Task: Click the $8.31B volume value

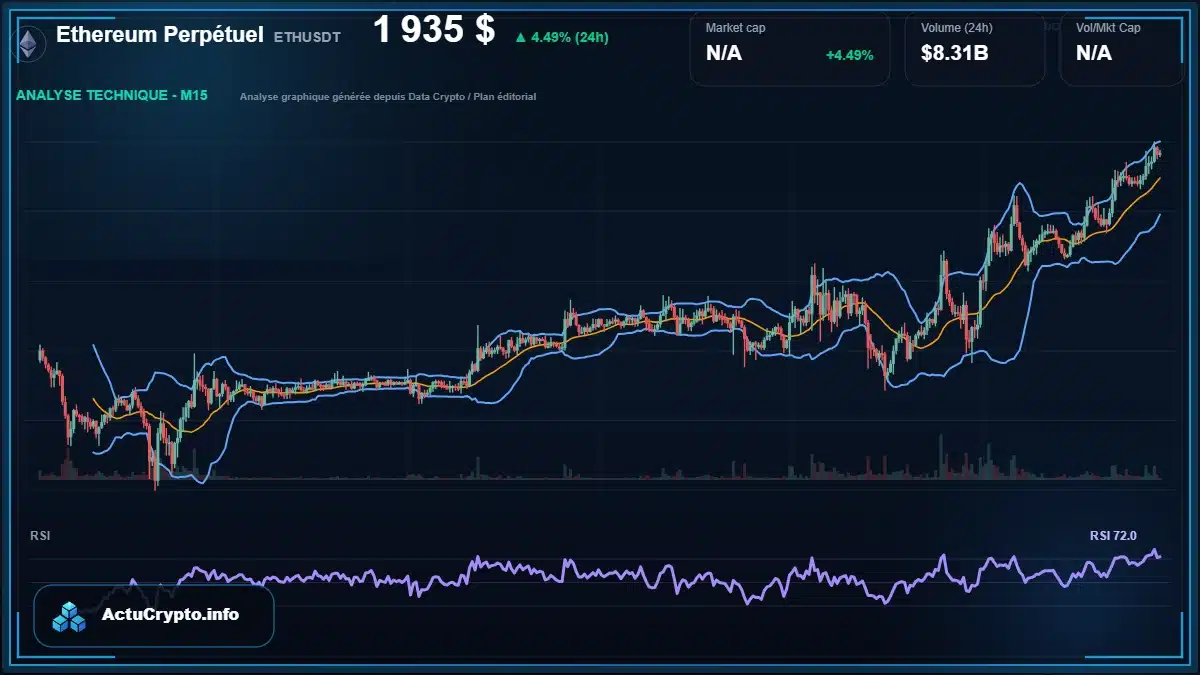Action: pyautogui.click(x=954, y=53)
